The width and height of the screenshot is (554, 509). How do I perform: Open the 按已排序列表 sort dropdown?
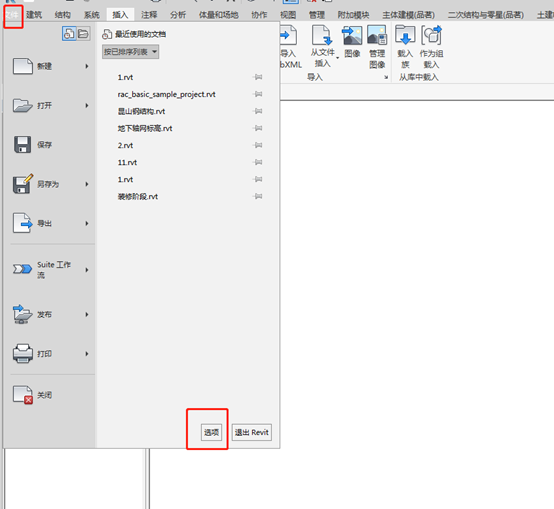(130, 52)
